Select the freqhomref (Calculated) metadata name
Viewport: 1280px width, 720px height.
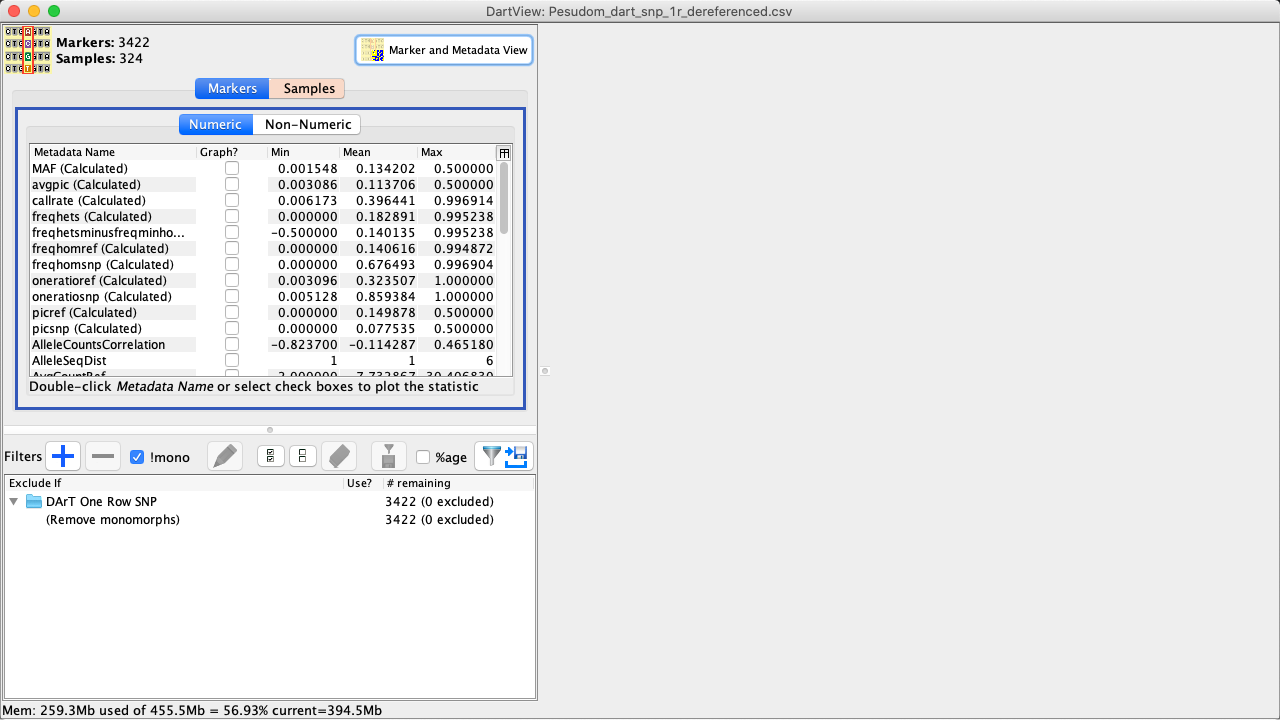click(100, 248)
